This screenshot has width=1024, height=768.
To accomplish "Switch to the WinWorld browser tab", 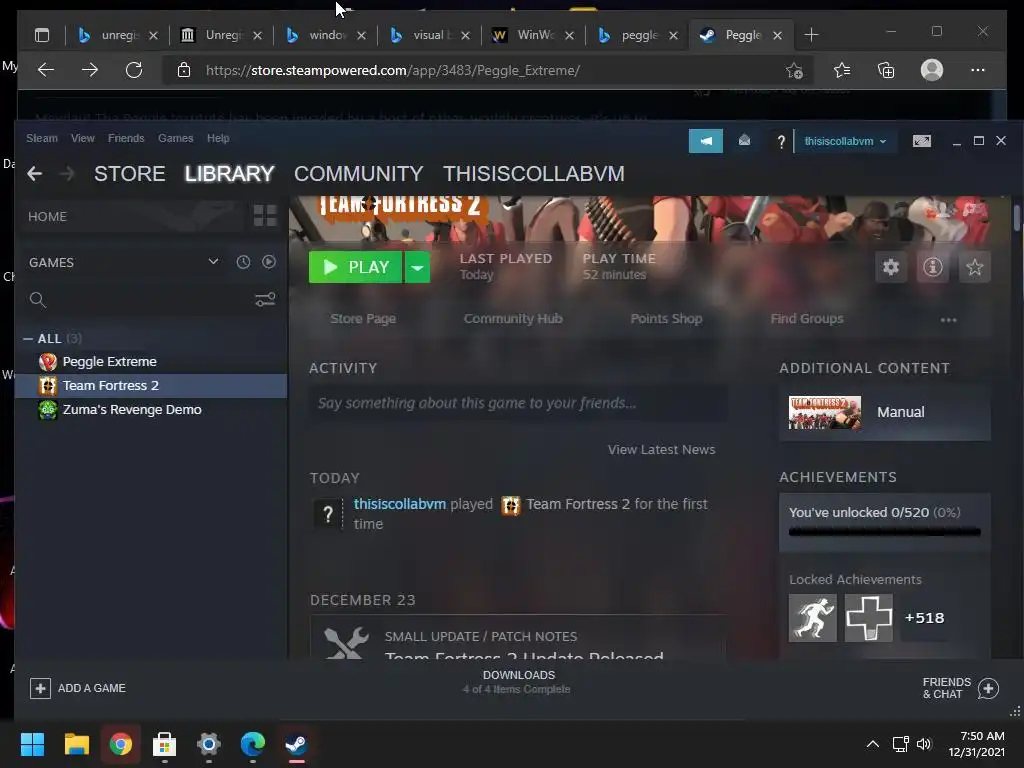I will point(534,35).
